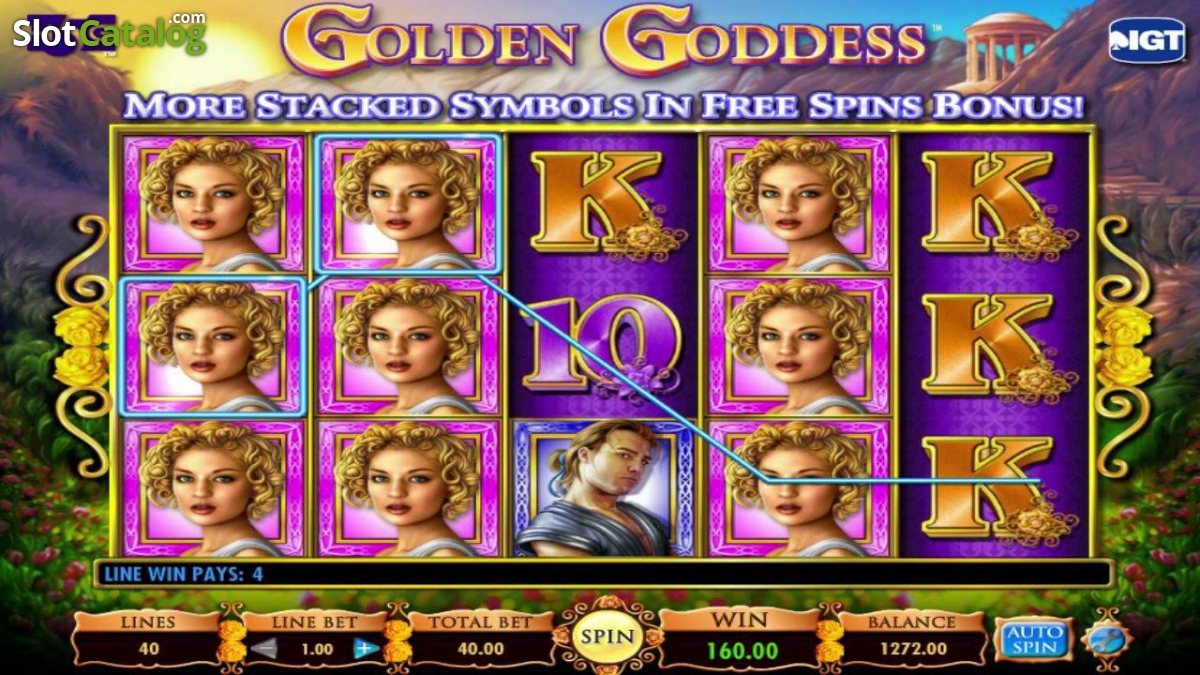Select the bottom K symbol on the fifth reel
This screenshot has height=675, width=1200.
click(x=994, y=488)
